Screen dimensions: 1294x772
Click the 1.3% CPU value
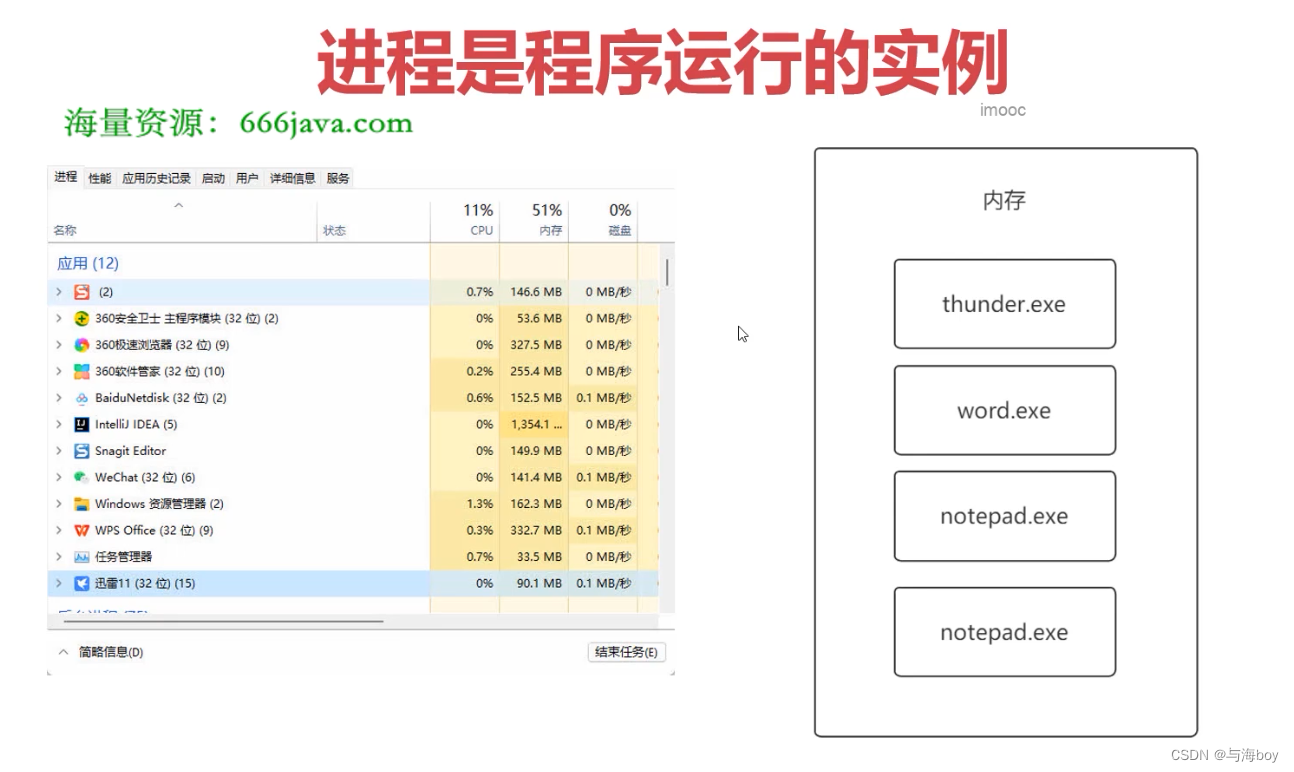(480, 504)
